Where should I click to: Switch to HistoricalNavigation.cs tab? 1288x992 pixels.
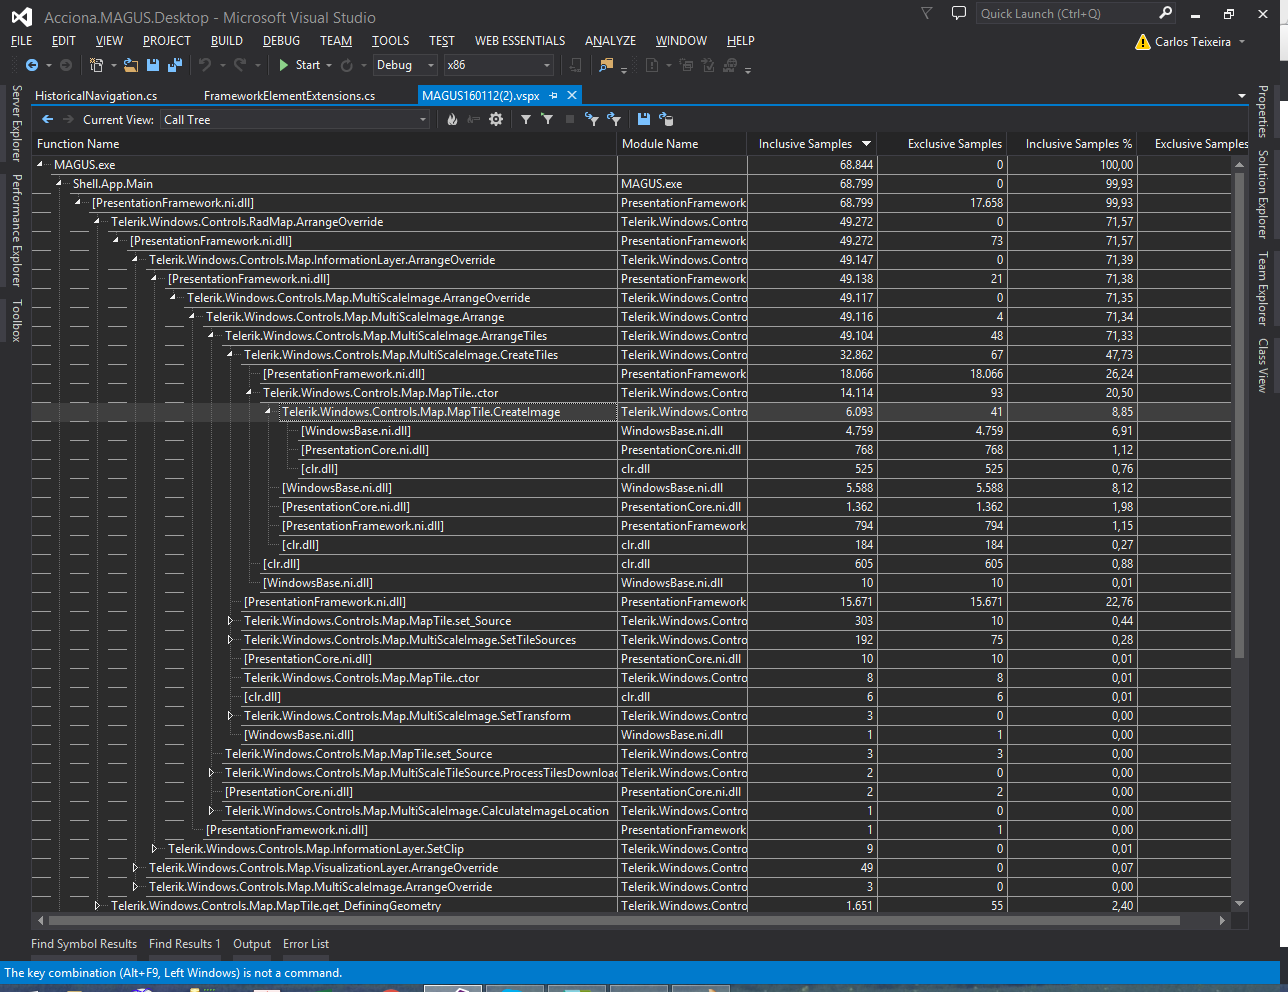tap(96, 96)
